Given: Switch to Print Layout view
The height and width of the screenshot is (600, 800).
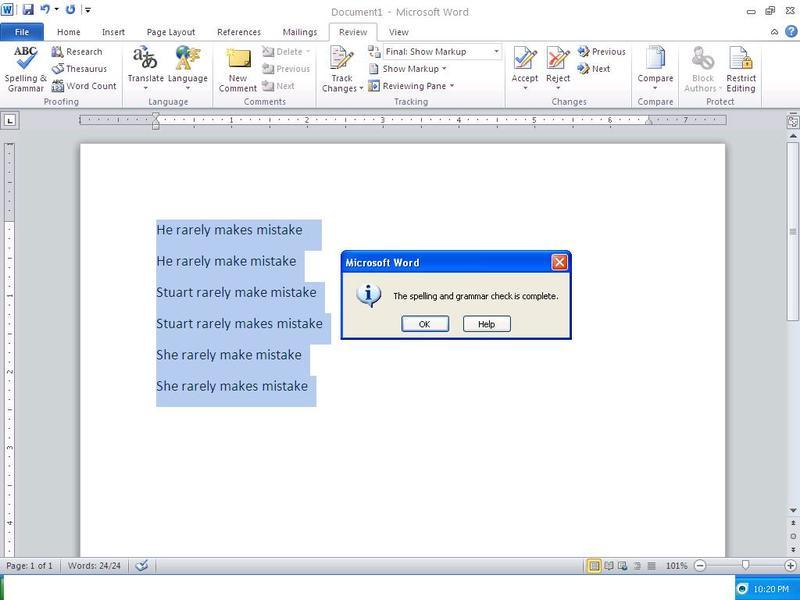Looking at the screenshot, I should (594, 566).
